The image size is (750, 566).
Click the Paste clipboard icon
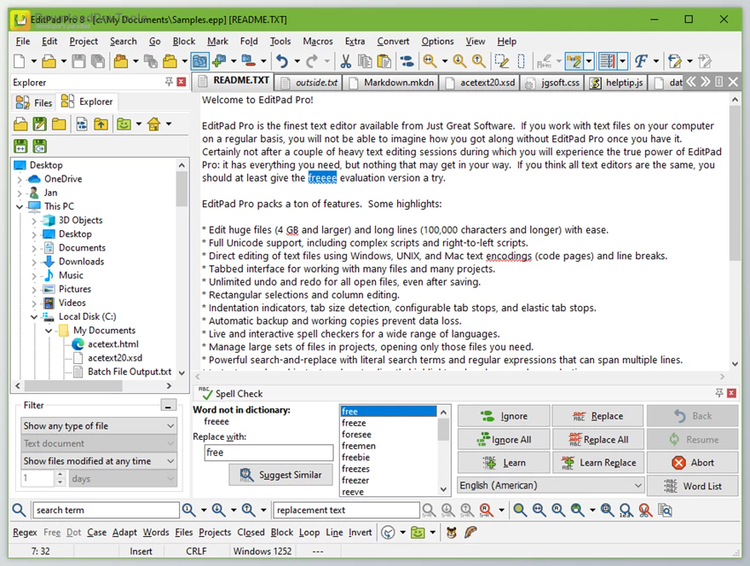[384, 61]
